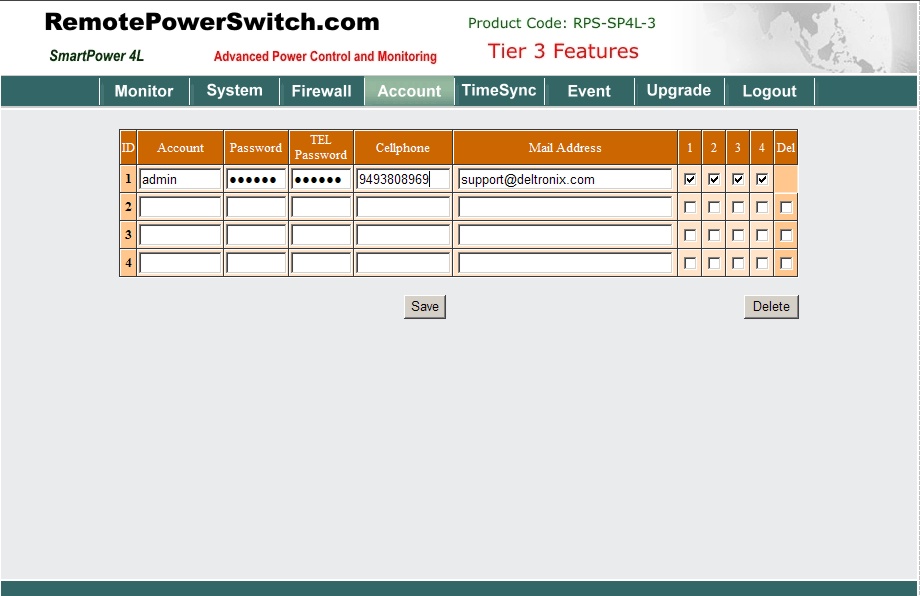Screen dimensions: 920x596
Task: Enable outlet 1 for account row 3
Action: 690,235
